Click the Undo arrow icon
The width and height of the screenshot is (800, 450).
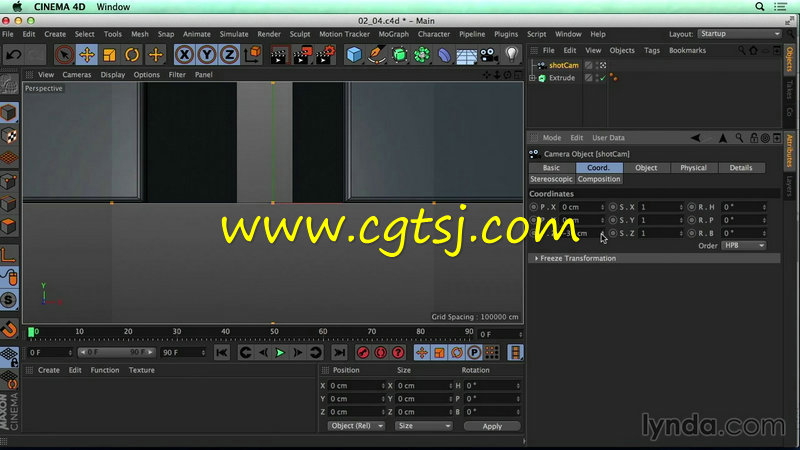coord(14,55)
